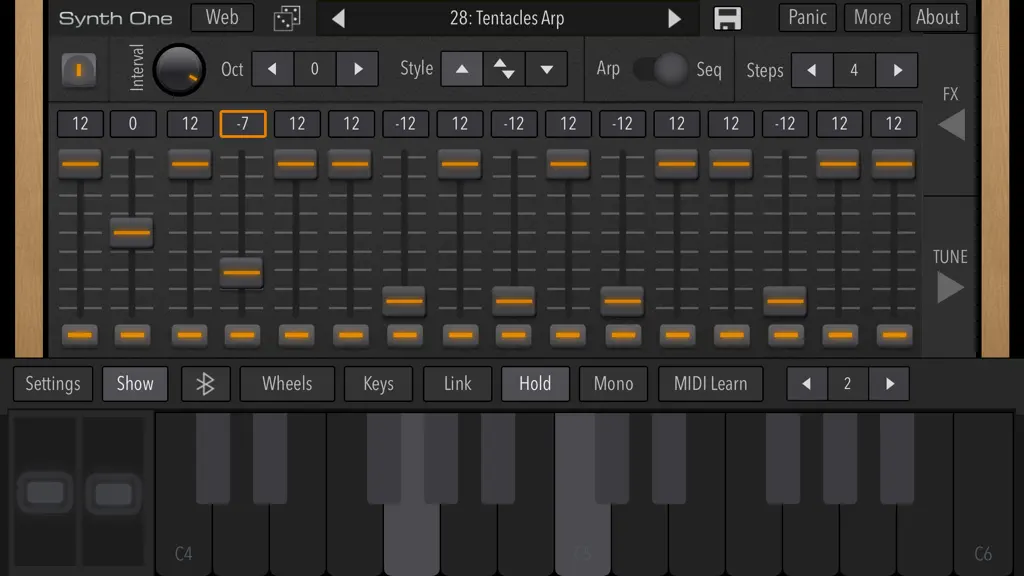Select step 7 value box showing -12
This screenshot has width=1024, height=576.
pyautogui.click(x=406, y=124)
